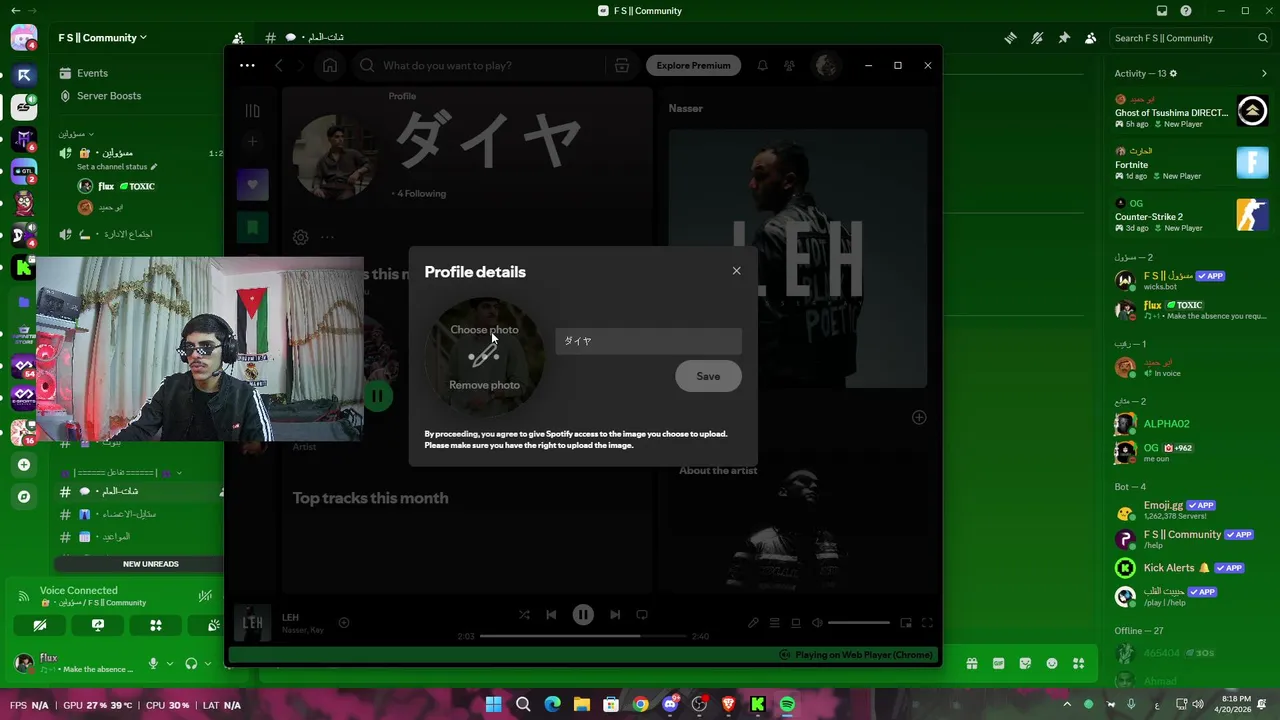Toggle Discord notification settings icon
The width and height of the screenshot is (1280, 720).
pos(1037,38)
